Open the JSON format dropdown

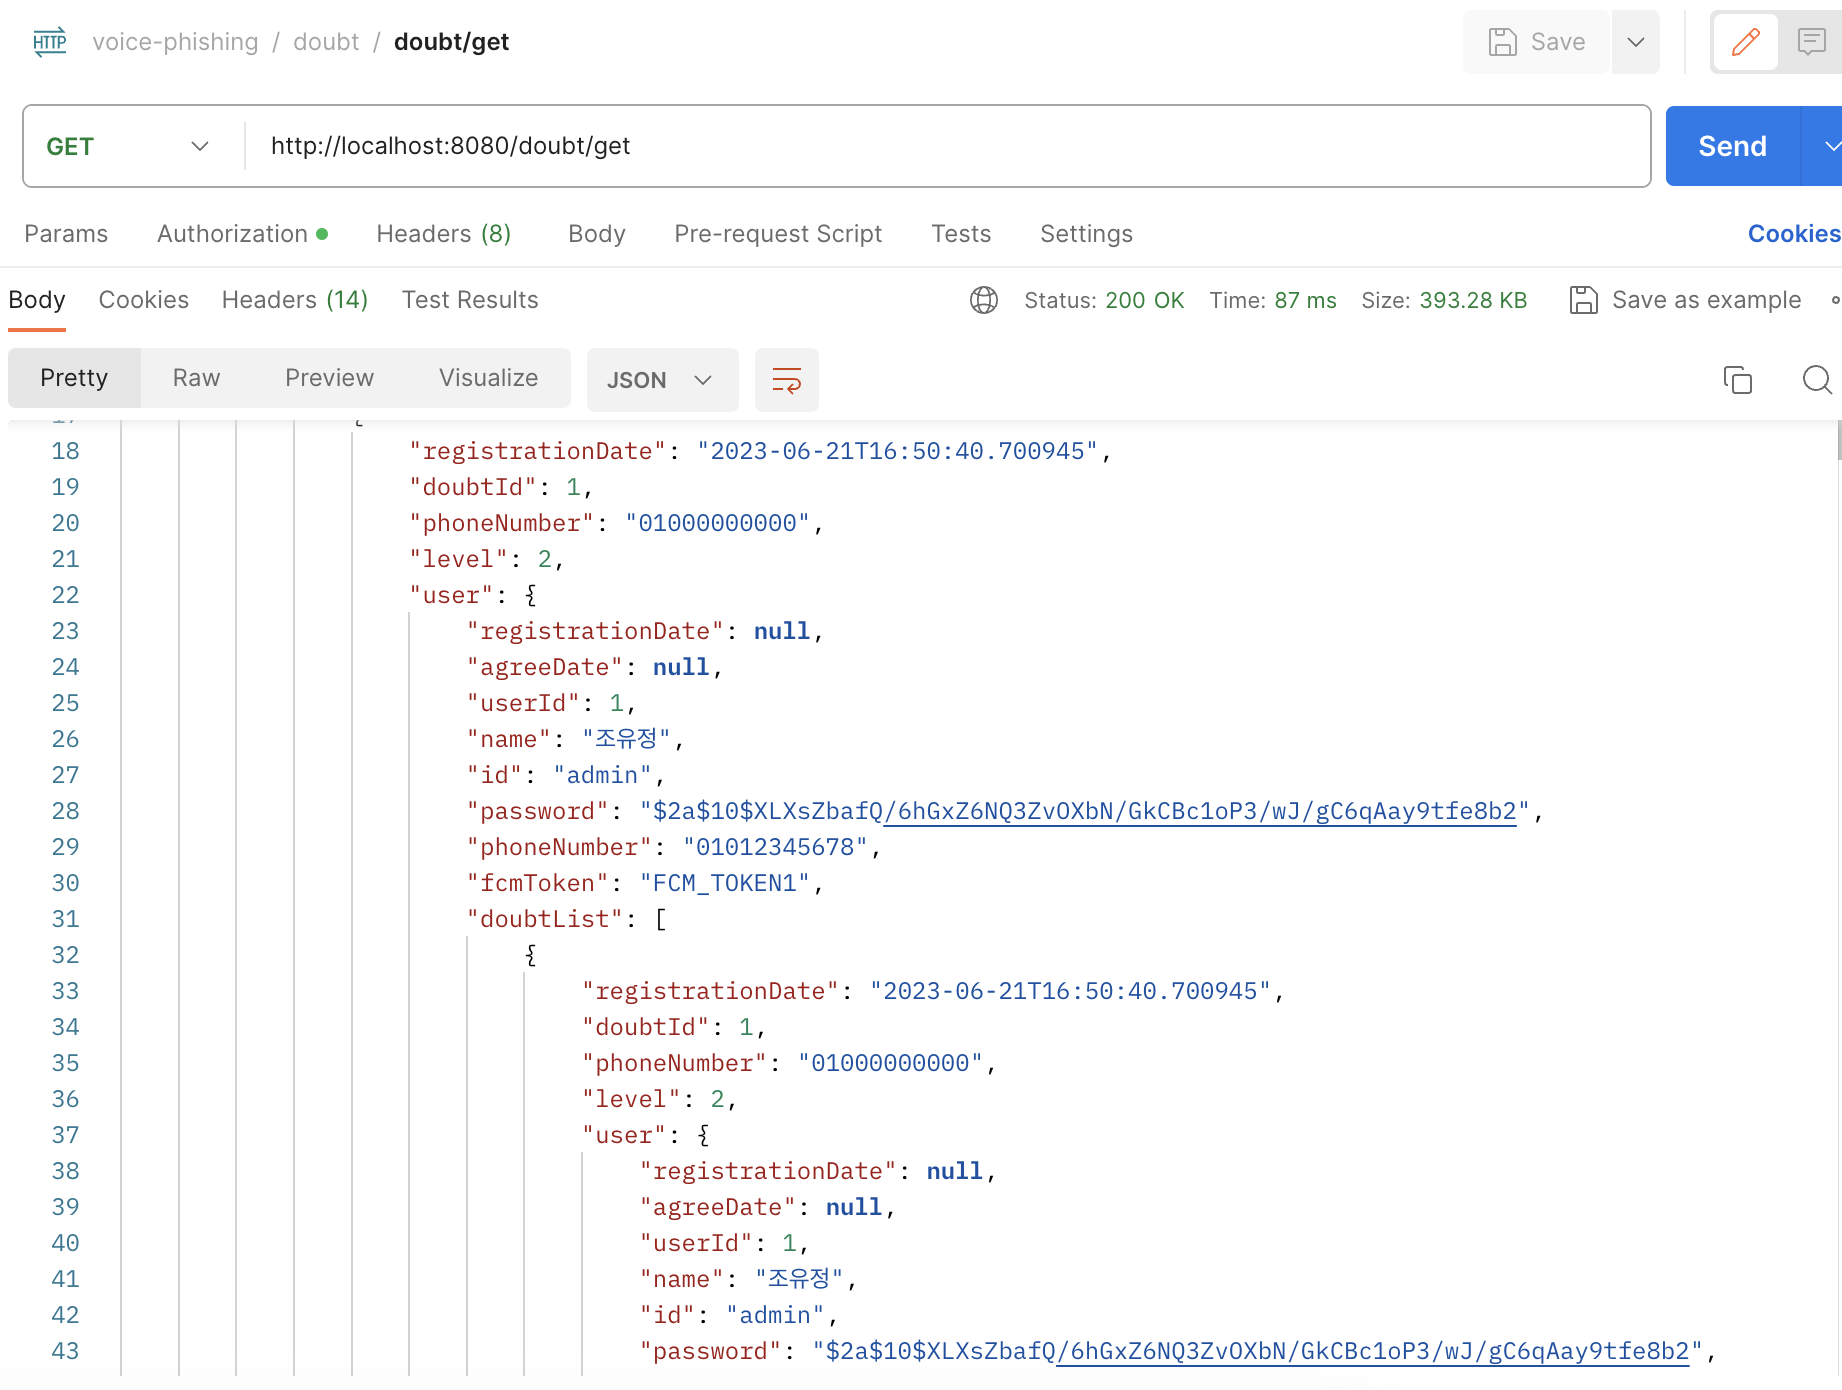(x=662, y=380)
